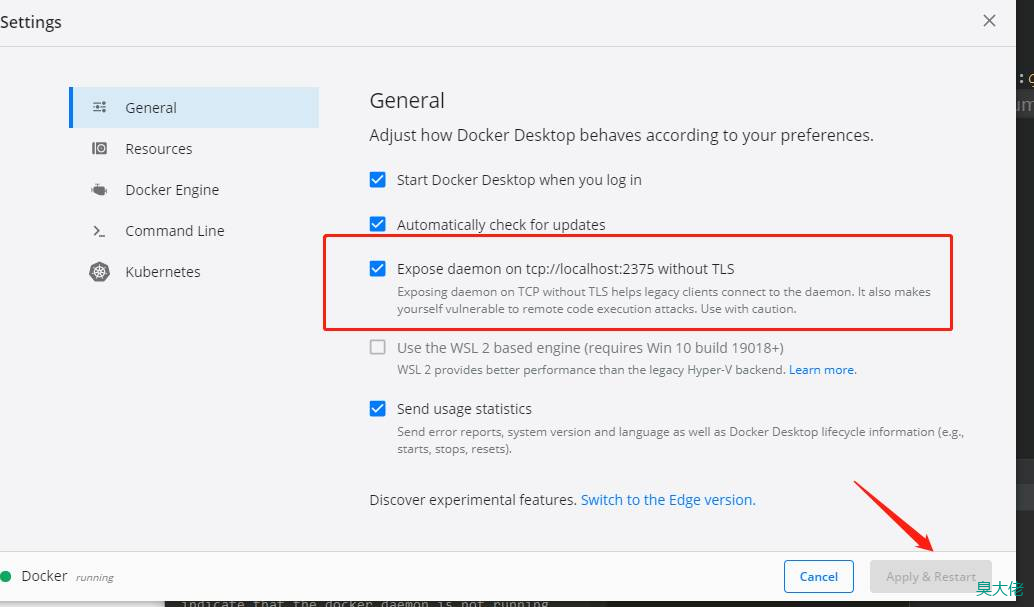Click the 'Adjust how Docker Desktop behaves' description
The image size is (1034, 607).
[x=621, y=135]
